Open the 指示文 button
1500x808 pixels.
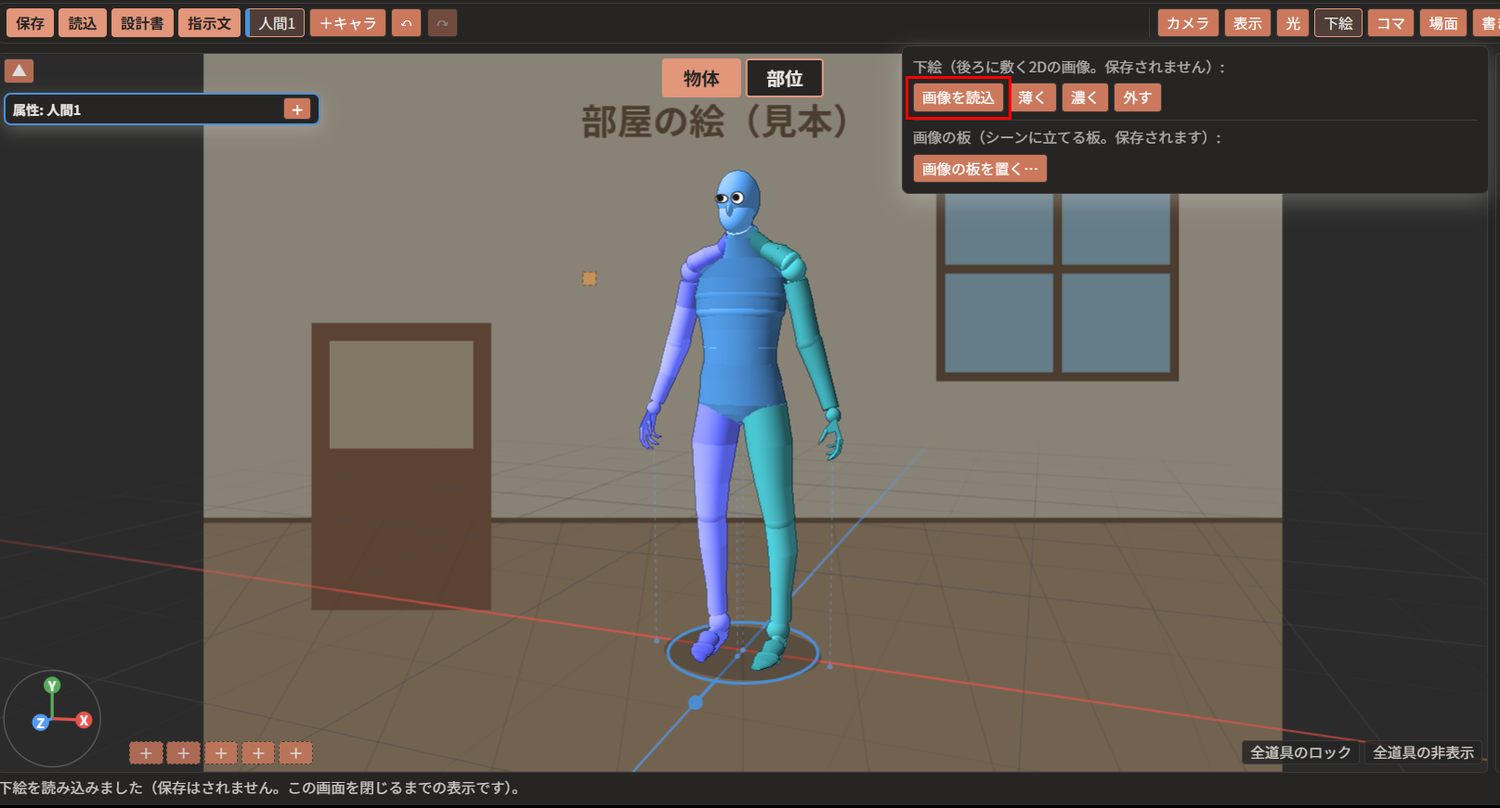point(209,23)
